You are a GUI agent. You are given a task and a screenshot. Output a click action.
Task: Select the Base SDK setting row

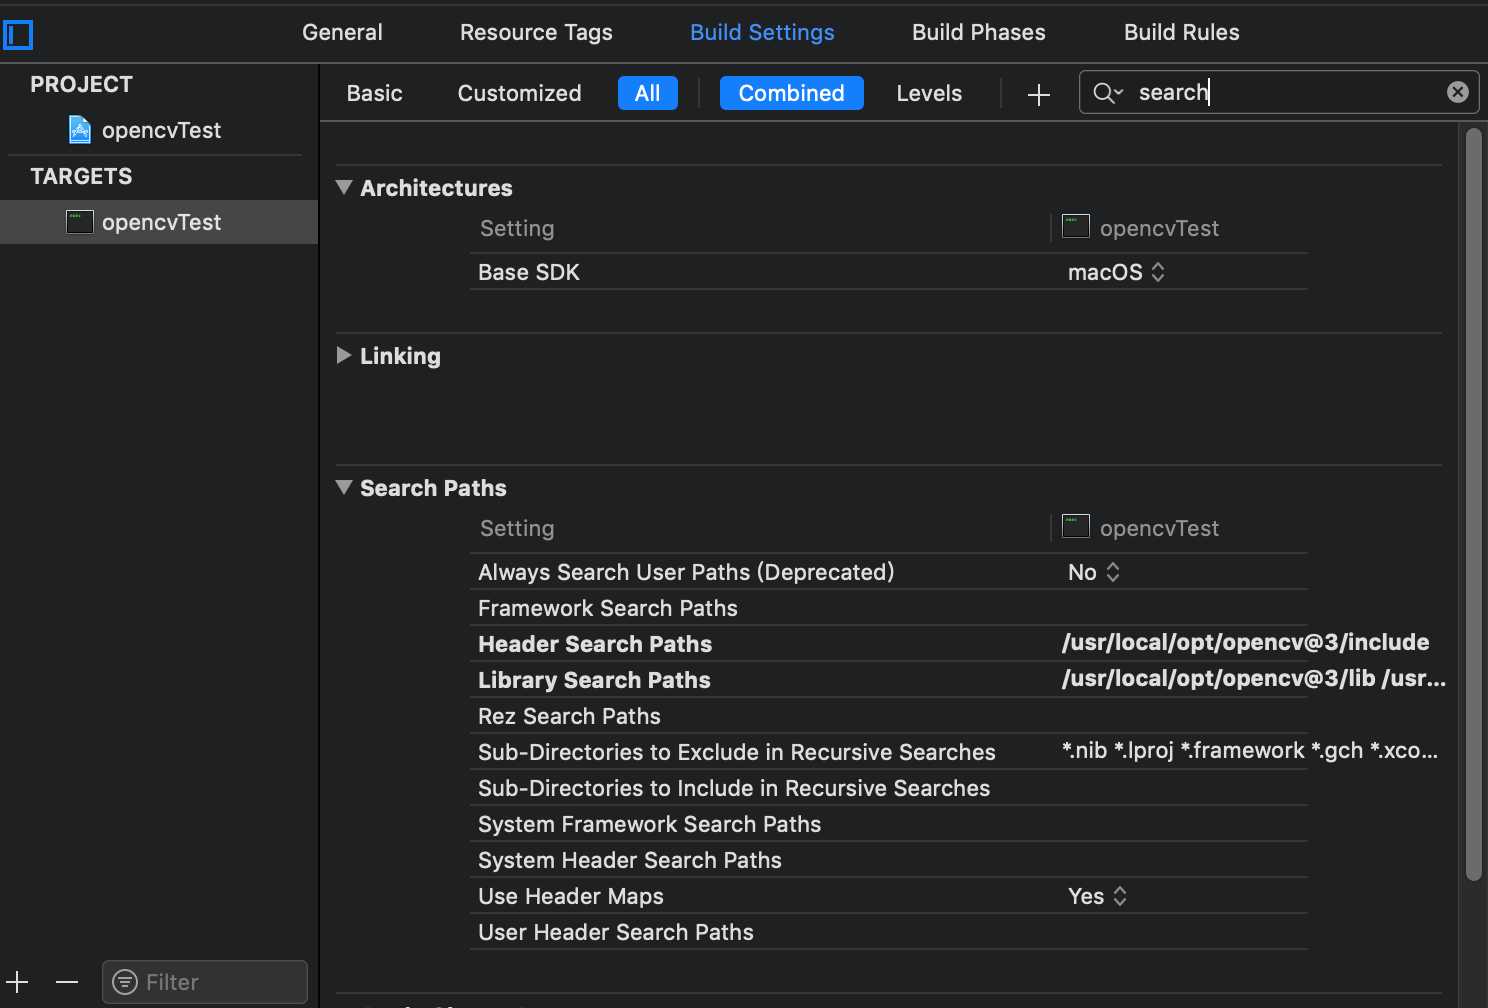click(x=888, y=272)
